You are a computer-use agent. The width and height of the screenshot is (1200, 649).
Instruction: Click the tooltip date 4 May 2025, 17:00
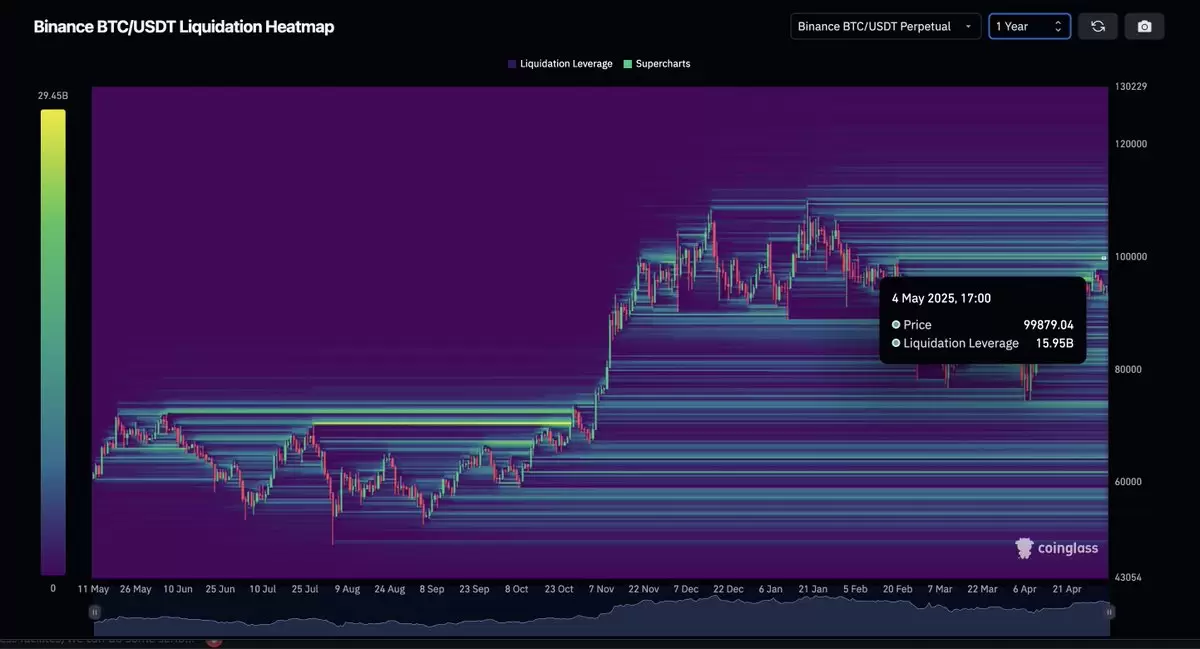pyautogui.click(x=942, y=298)
